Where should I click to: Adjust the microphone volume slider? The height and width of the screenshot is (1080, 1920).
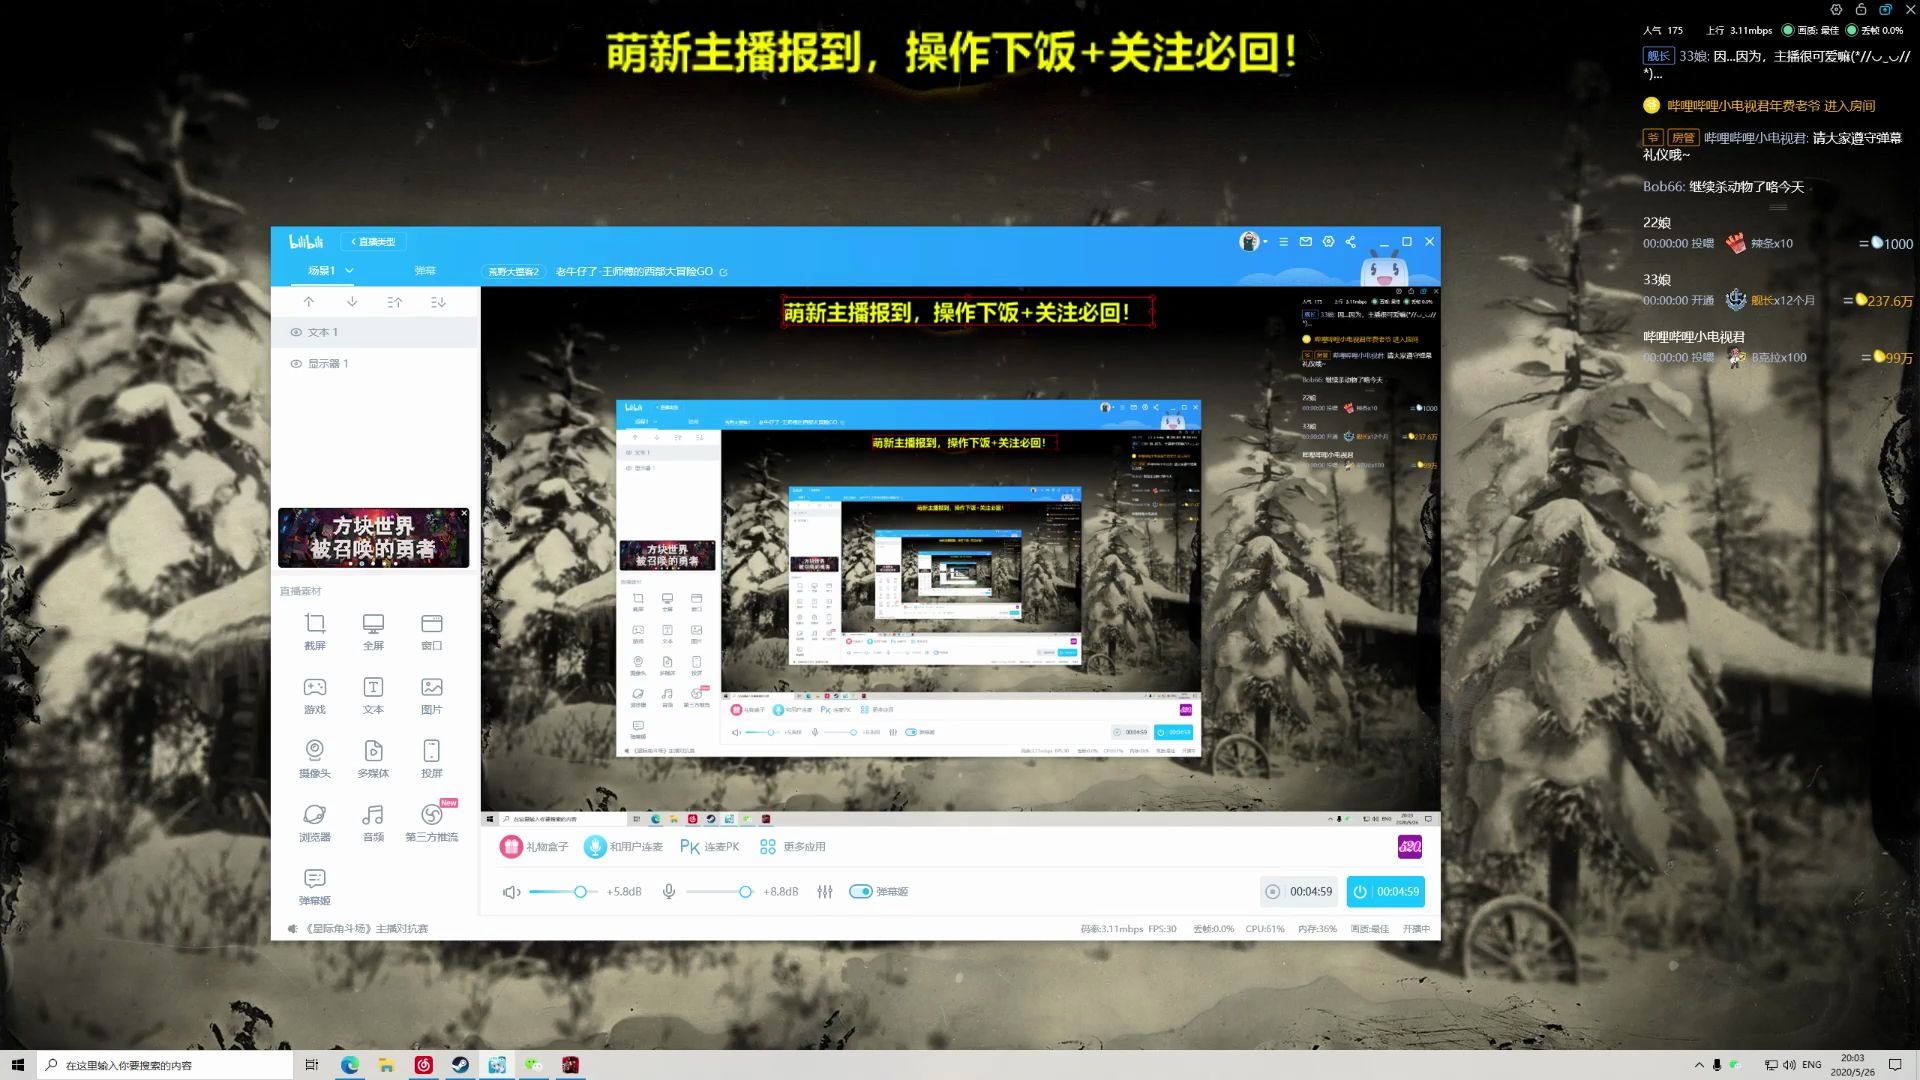click(x=745, y=891)
